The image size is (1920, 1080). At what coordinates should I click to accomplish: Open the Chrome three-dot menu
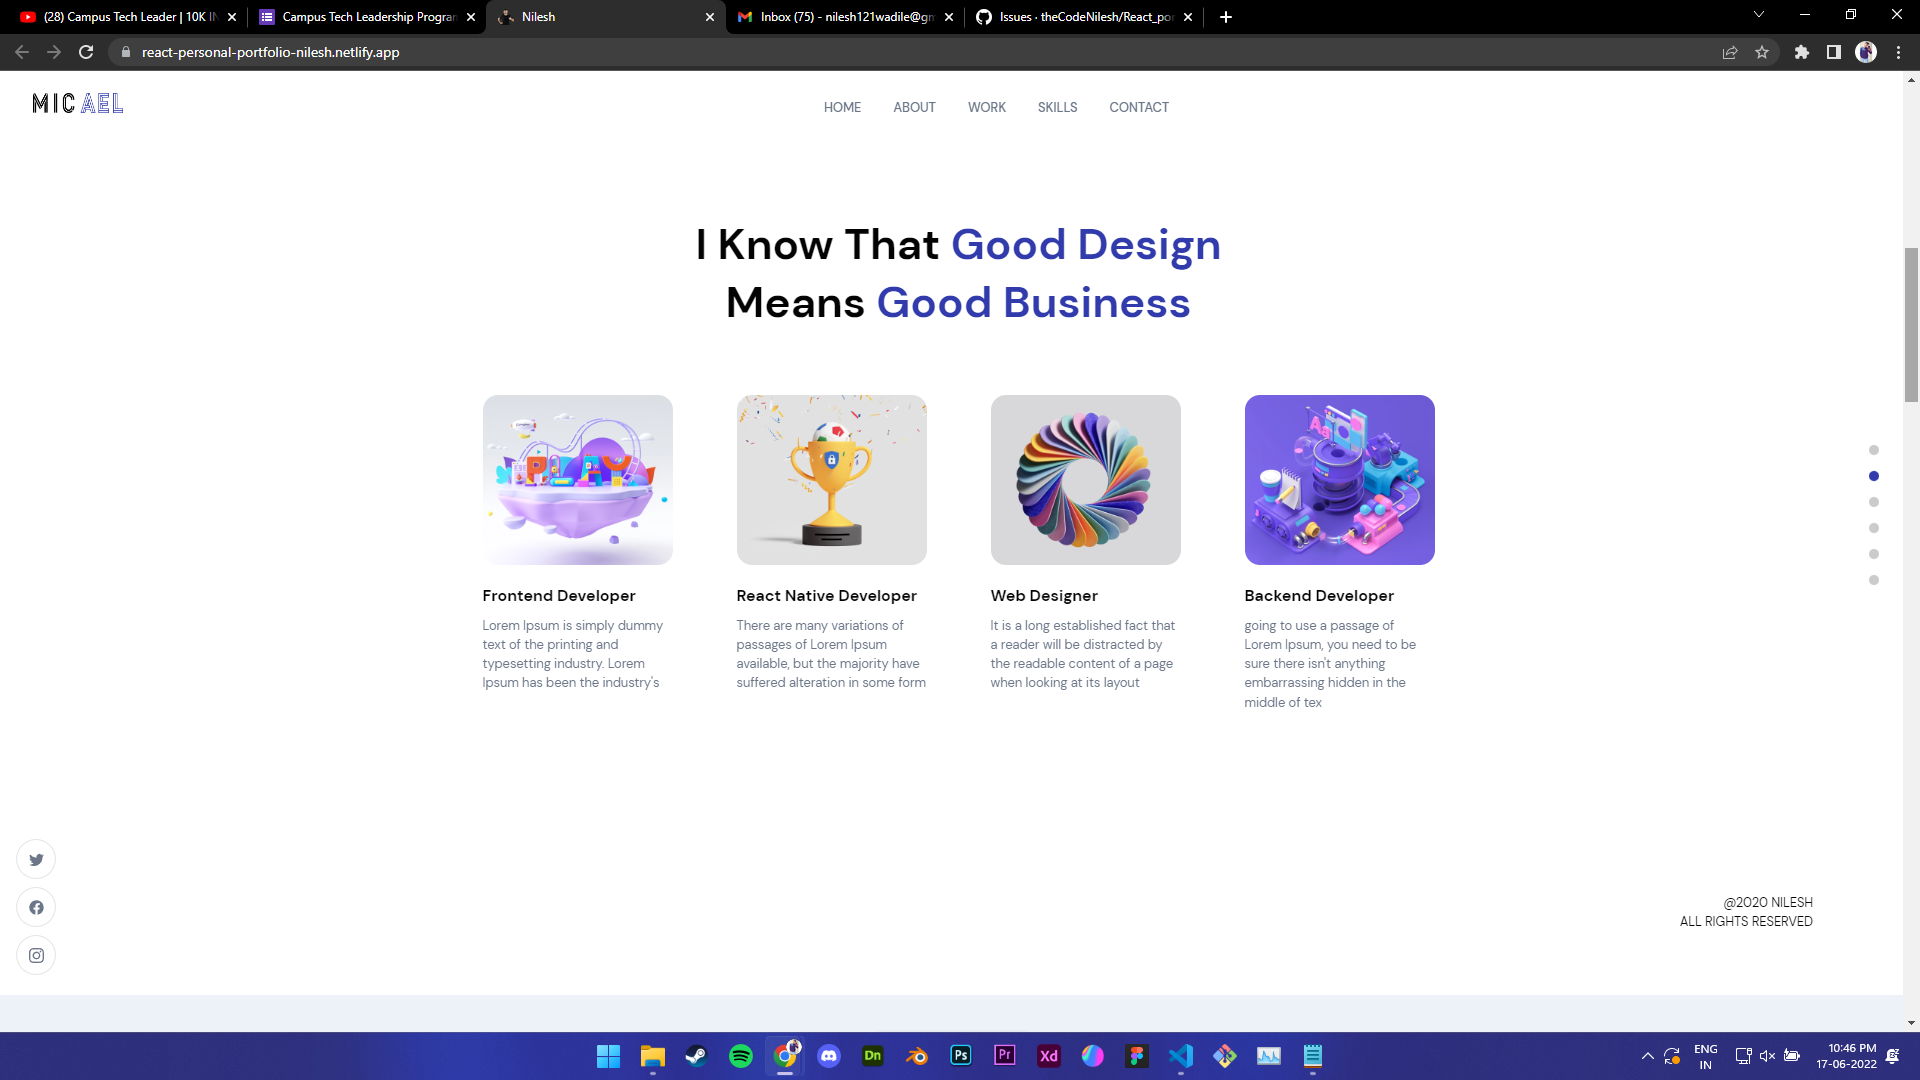coord(1898,52)
